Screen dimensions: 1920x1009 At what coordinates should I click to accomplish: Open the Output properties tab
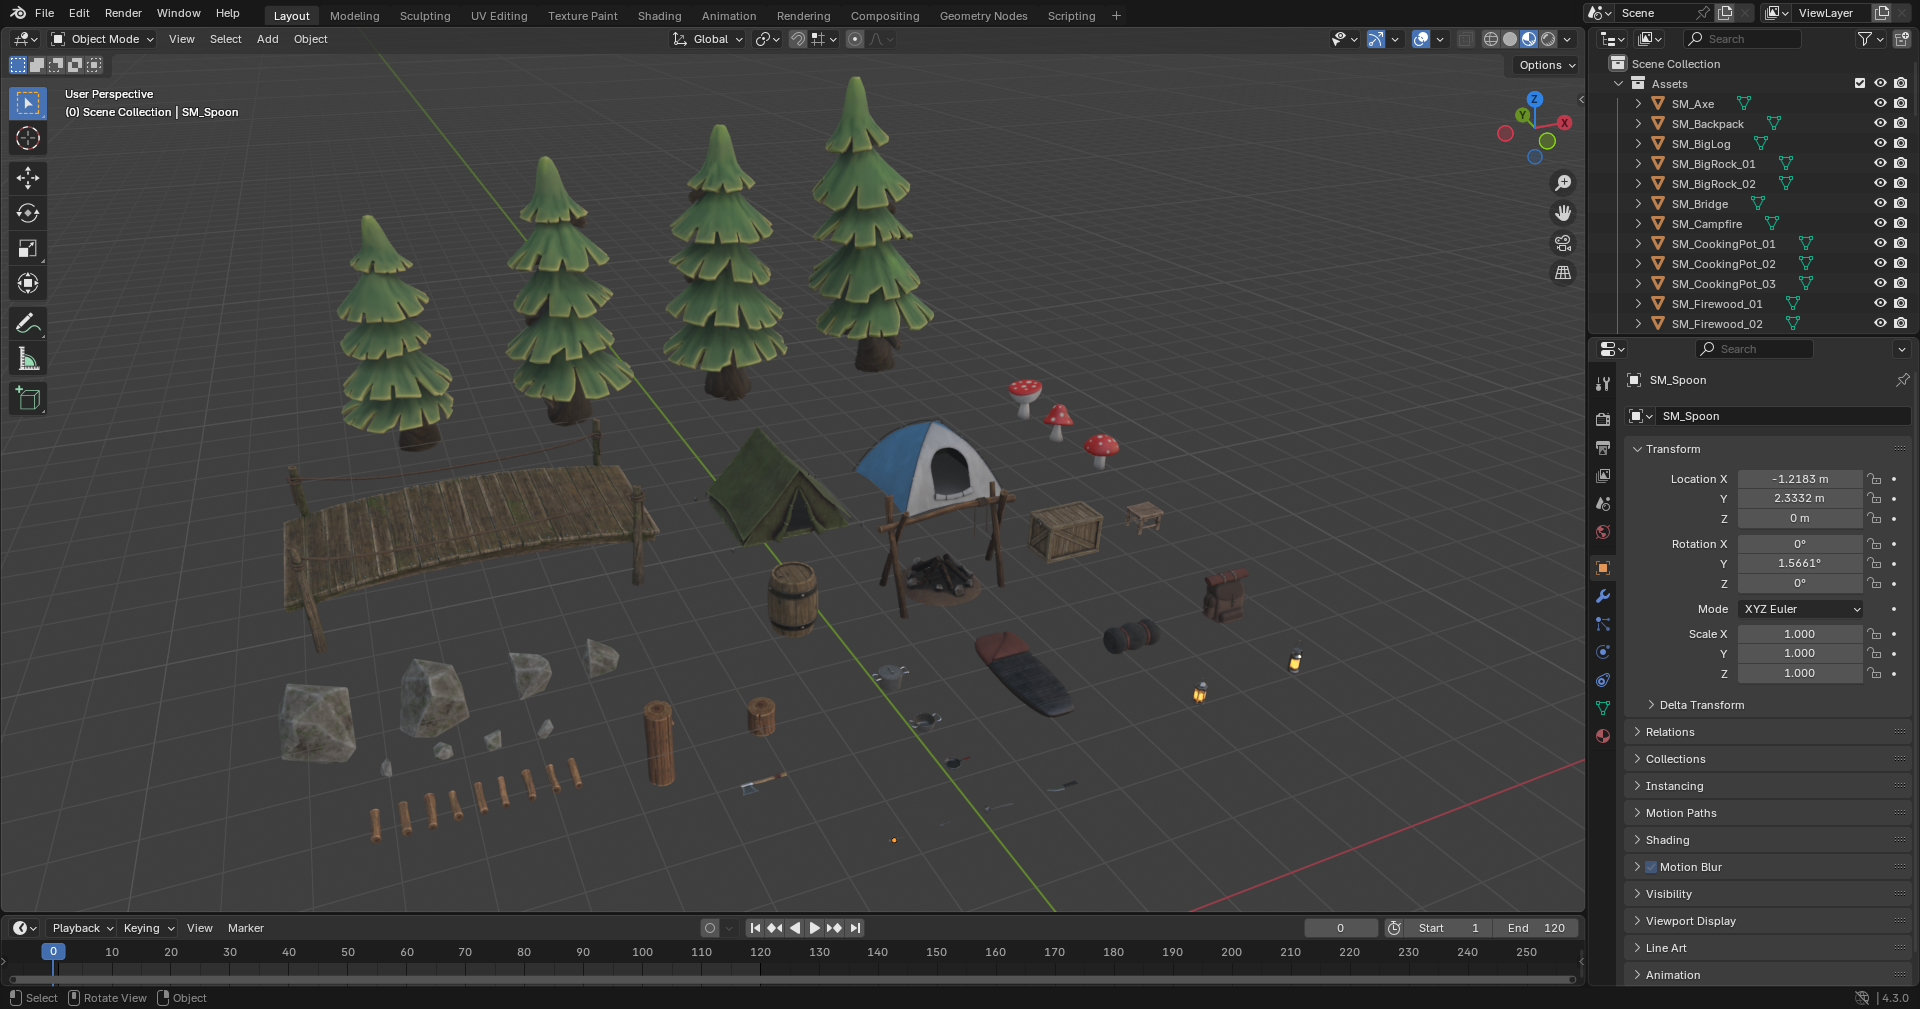(1603, 448)
